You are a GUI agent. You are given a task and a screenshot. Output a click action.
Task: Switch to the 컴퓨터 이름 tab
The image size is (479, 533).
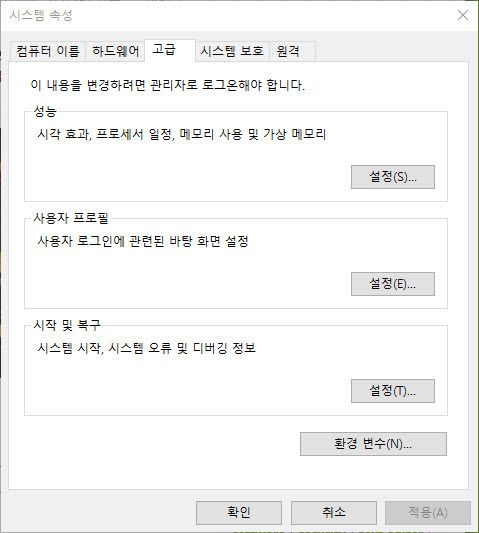pyautogui.click(x=48, y=51)
